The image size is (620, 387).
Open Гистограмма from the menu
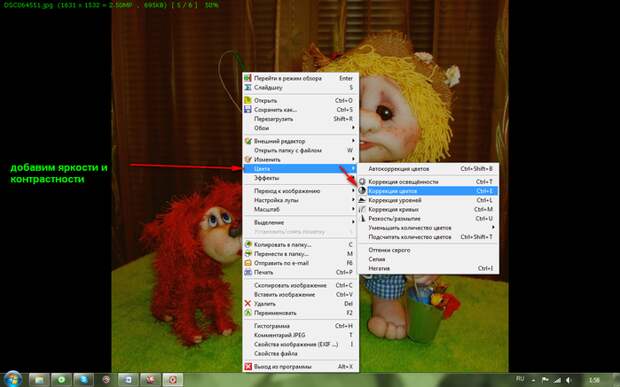(301, 326)
